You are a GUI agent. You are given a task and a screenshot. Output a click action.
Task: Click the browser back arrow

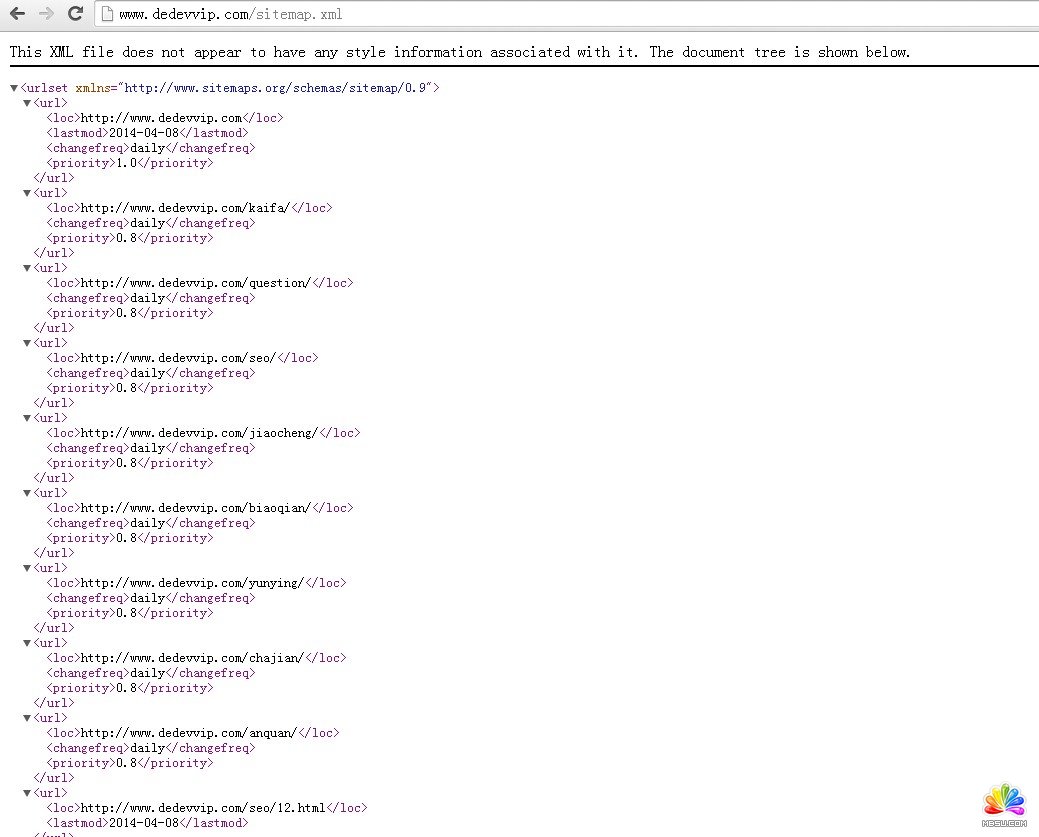coord(17,14)
